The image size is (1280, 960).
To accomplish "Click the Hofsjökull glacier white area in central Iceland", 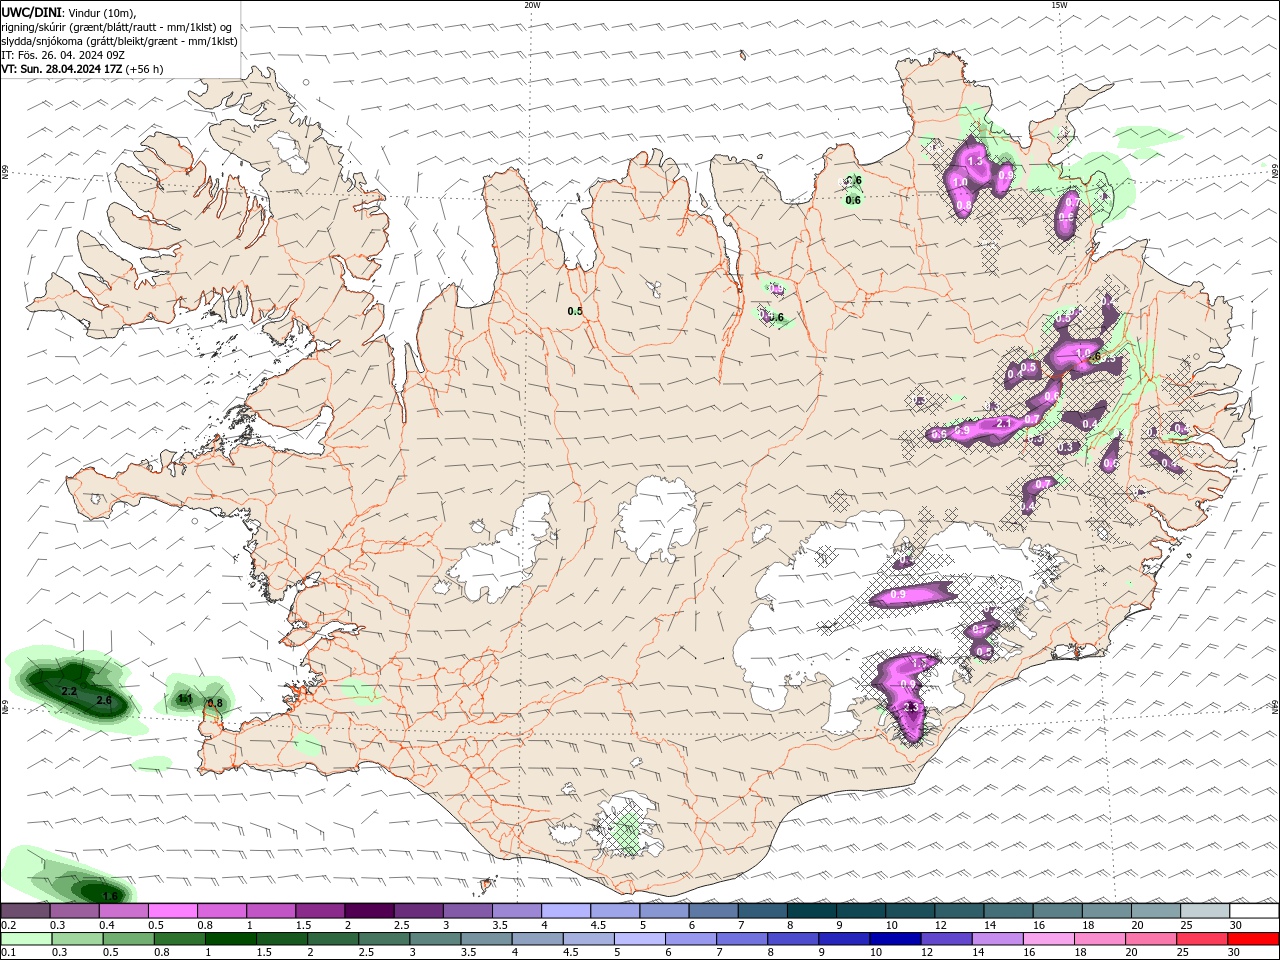I will 658,518.
